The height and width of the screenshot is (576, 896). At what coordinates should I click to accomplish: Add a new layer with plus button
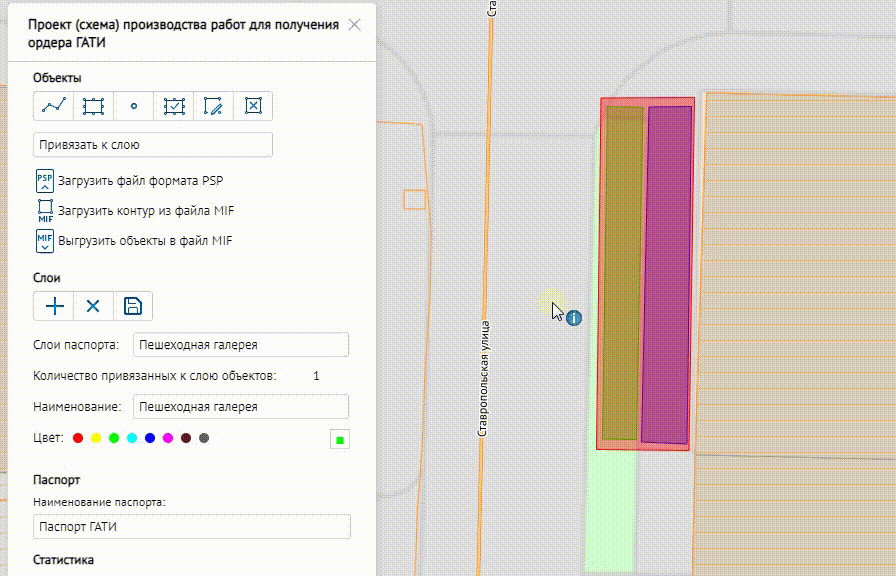54,306
